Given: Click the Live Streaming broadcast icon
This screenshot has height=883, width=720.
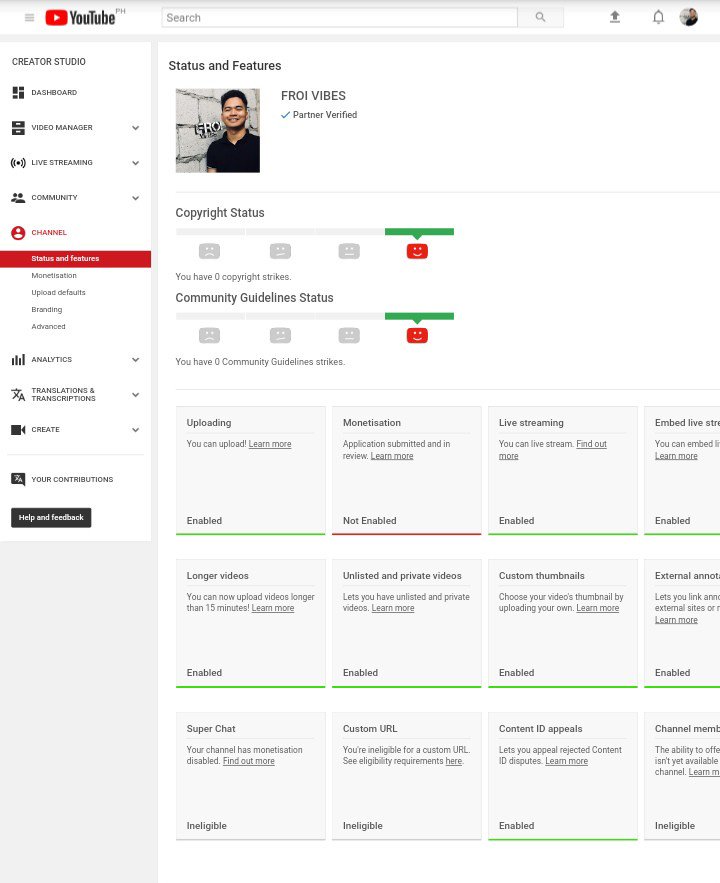Looking at the screenshot, I should 18,163.
